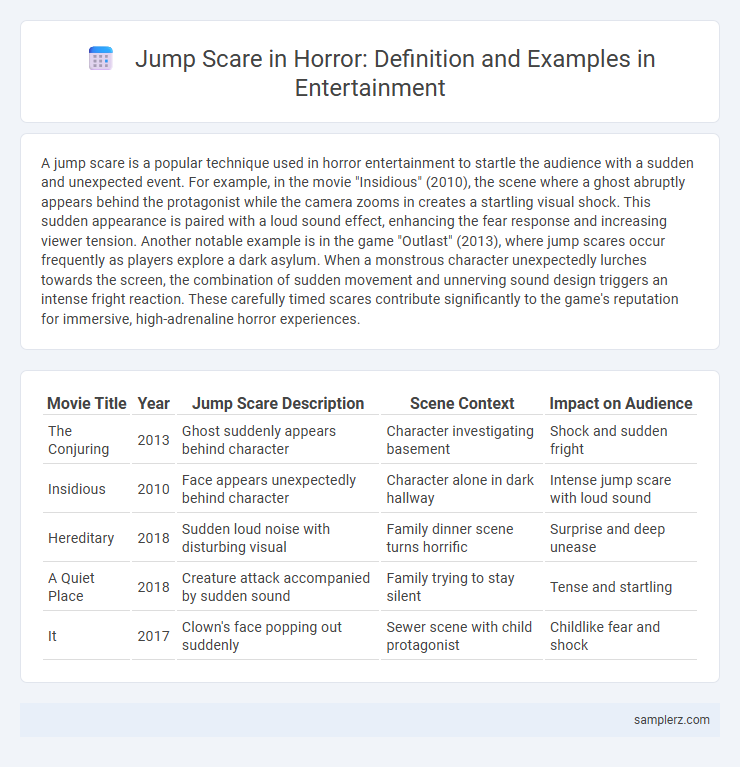Click the article title heading
The image size is (740, 767).
point(395,73)
